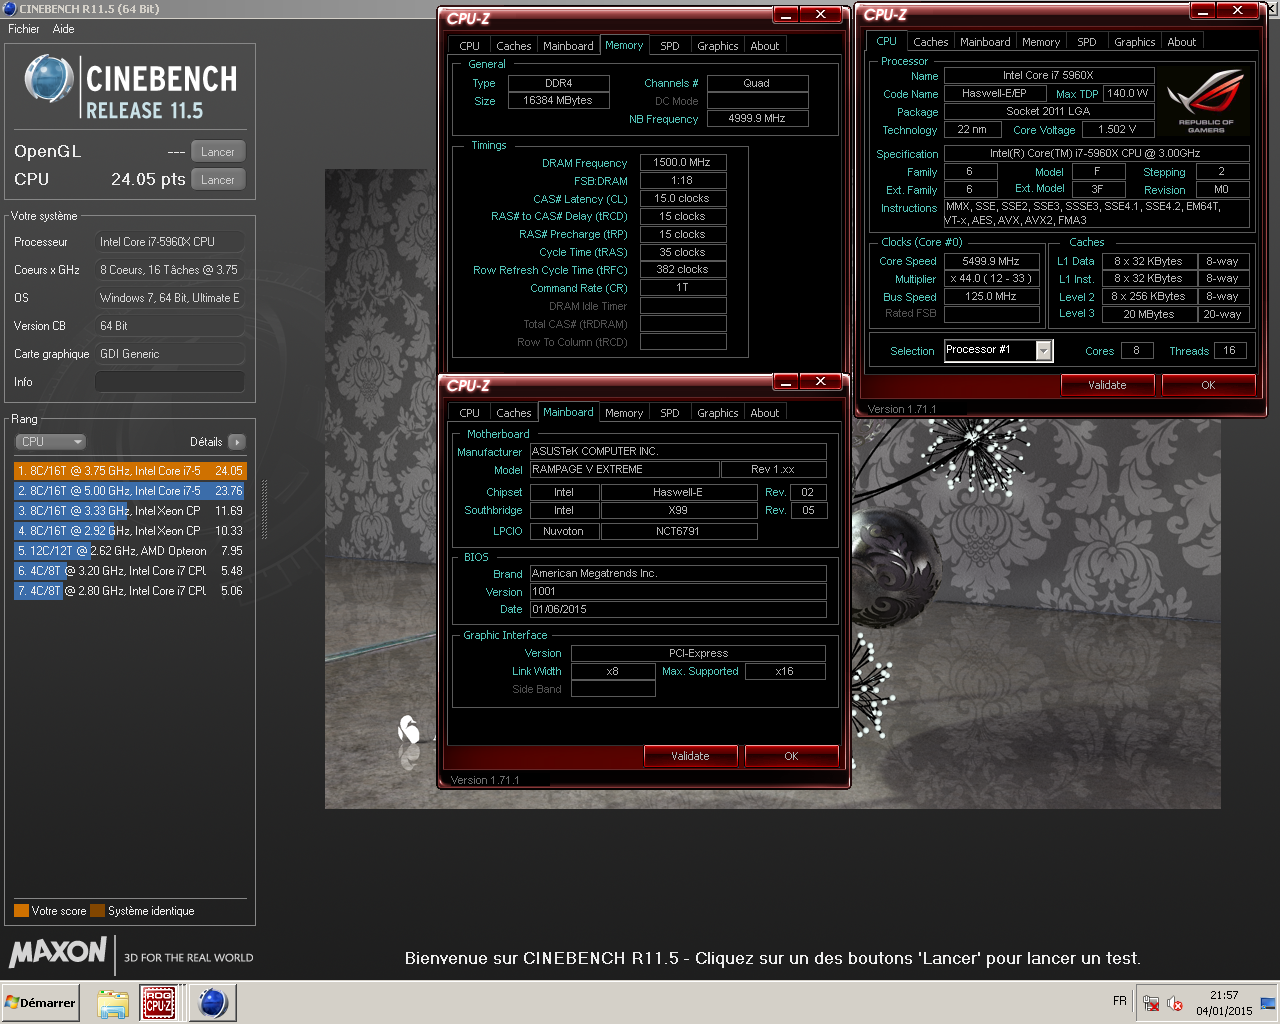The width and height of the screenshot is (1280, 1024).
Task: Select ranking row 5 AMD Opteron
Action: point(130,551)
